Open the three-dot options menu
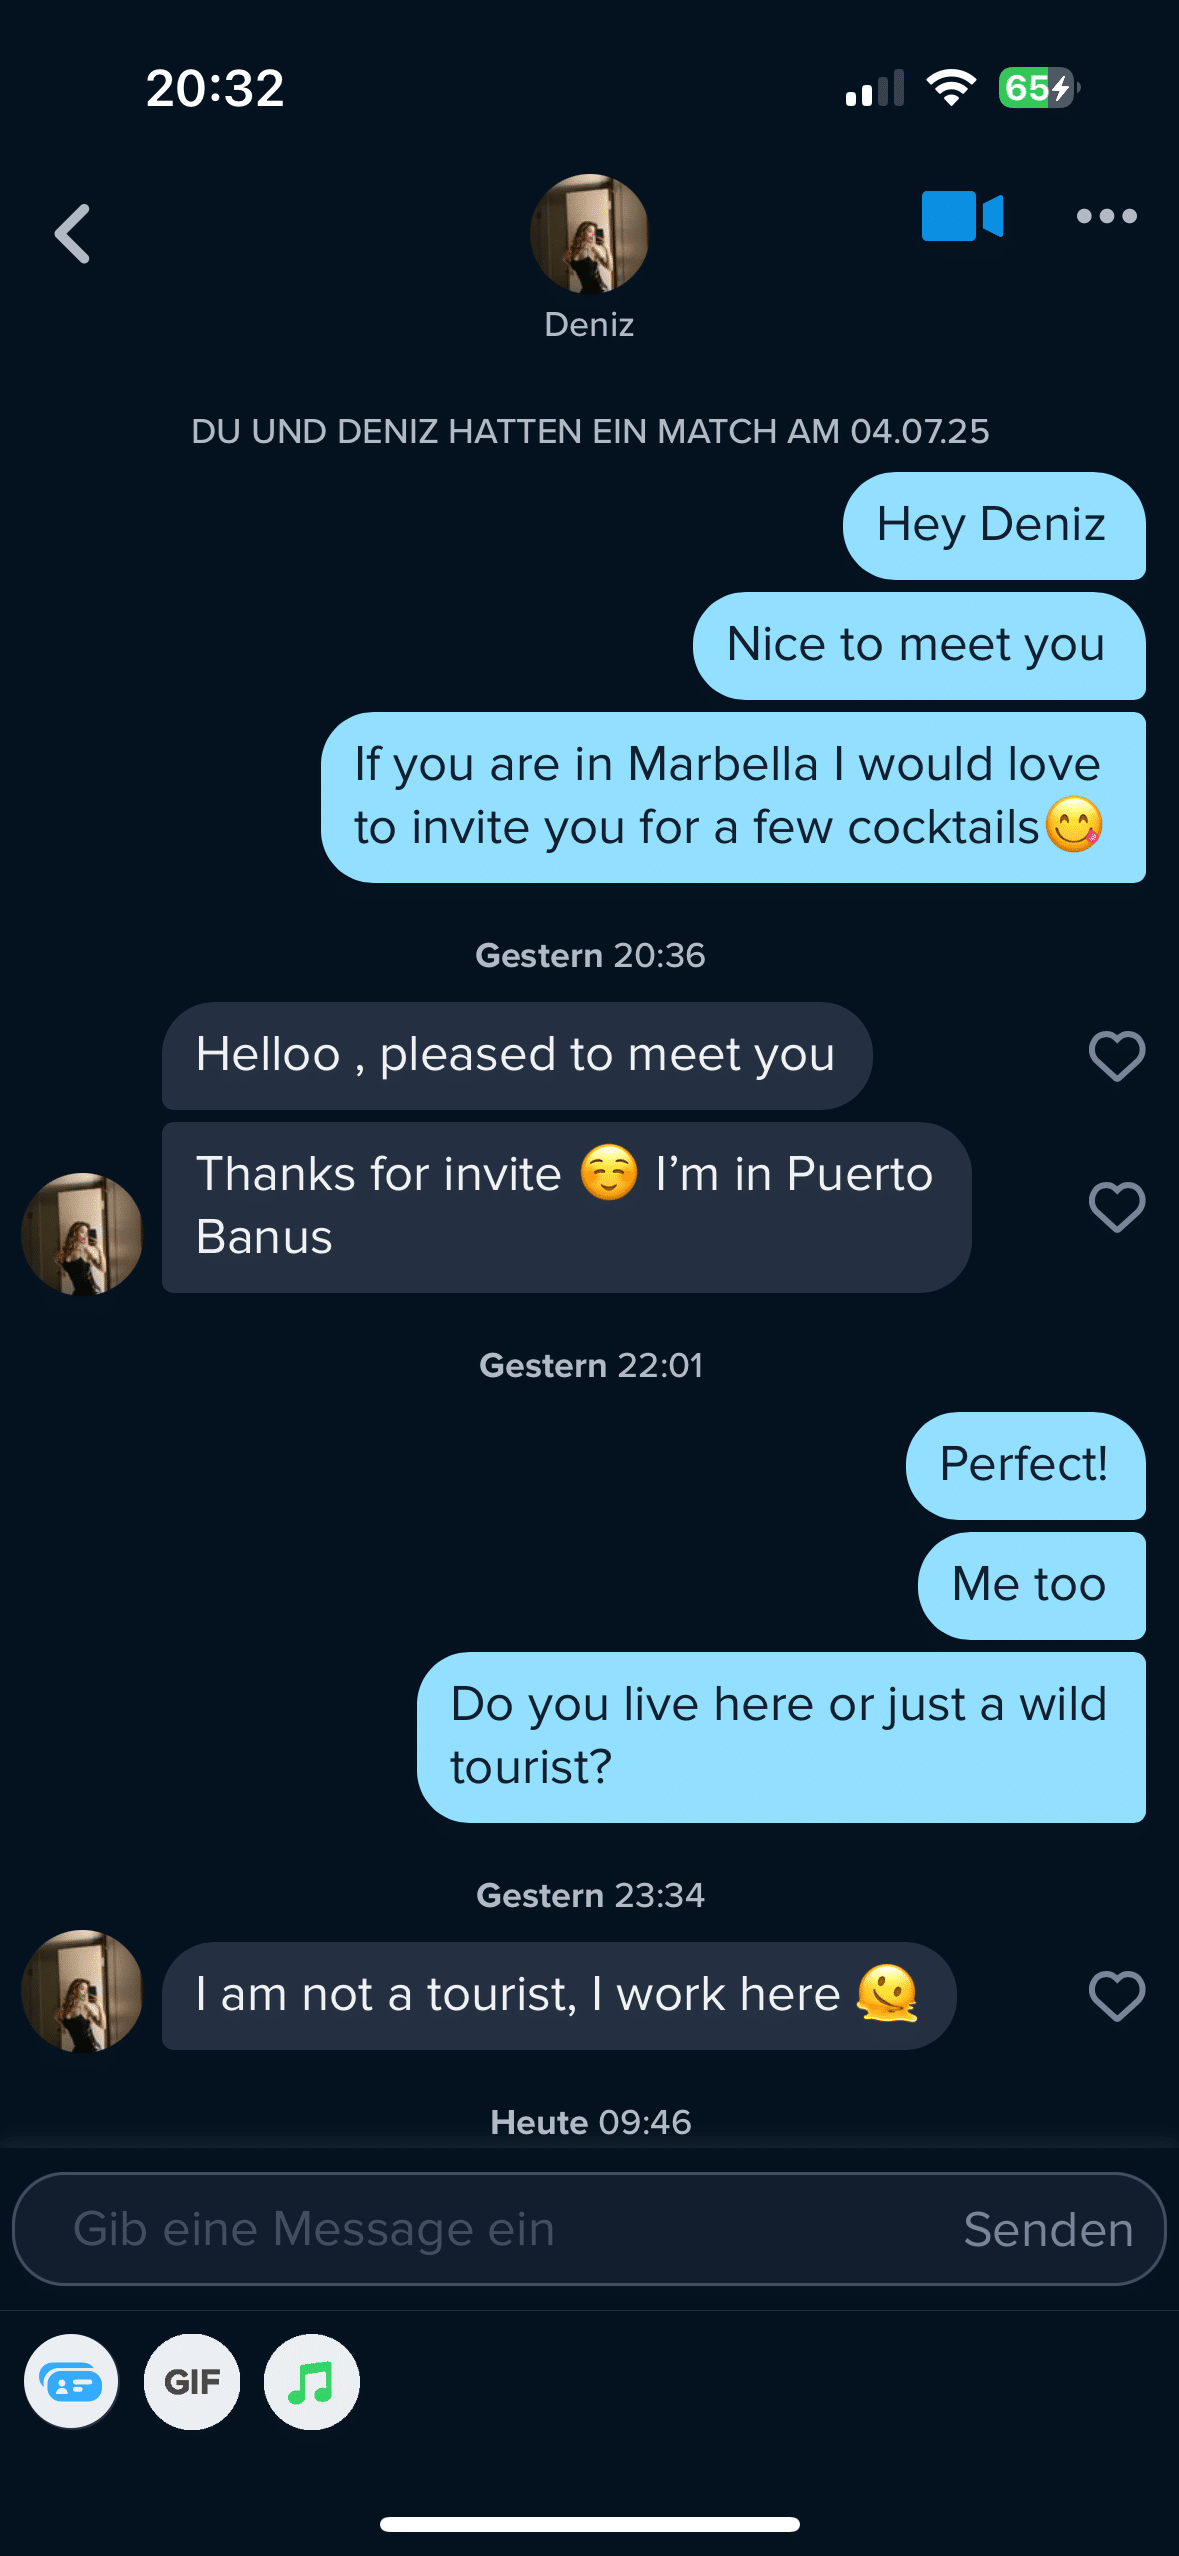Screen dimensions: 1179x2556 [1106, 216]
